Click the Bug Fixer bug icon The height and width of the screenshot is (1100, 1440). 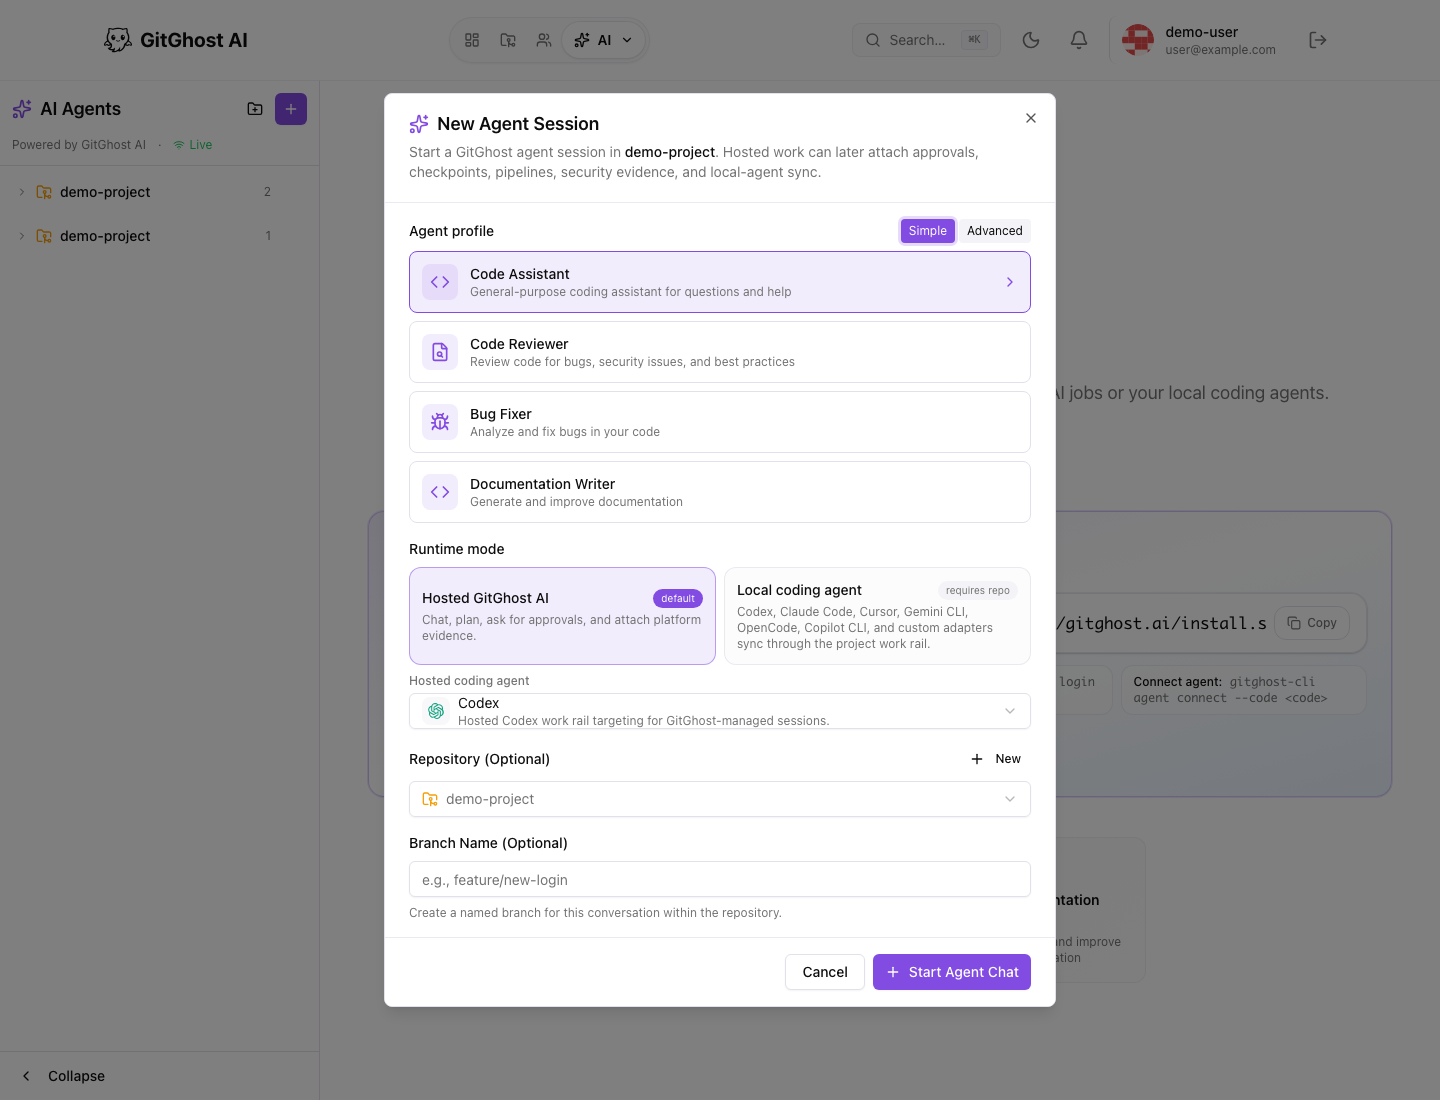point(440,422)
